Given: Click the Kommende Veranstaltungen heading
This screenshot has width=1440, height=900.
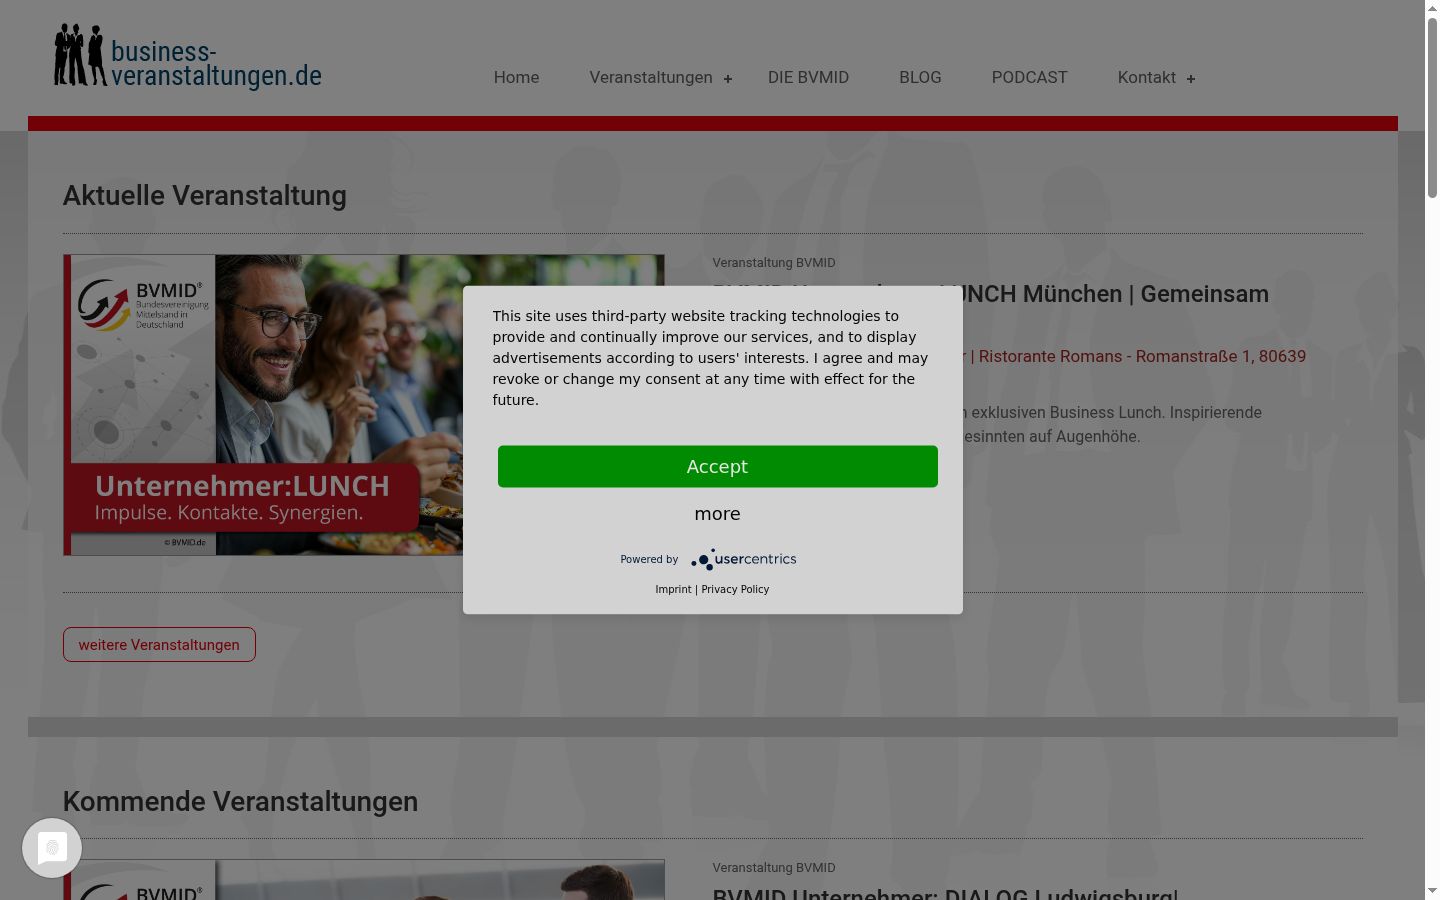Looking at the screenshot, I should [x=240, y=802].
